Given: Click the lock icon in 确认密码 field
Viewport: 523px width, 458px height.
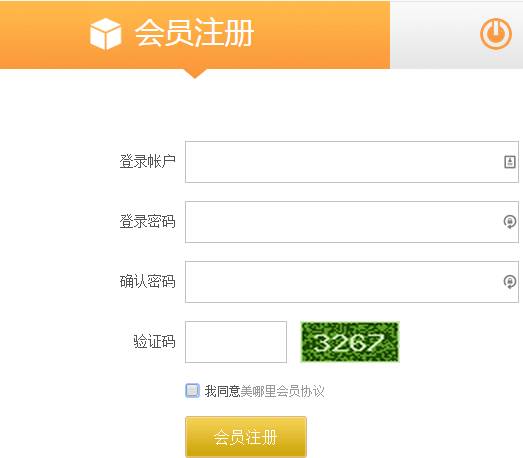Looking at the screenshot, I should pyautogui.click(x=509, y=282).
